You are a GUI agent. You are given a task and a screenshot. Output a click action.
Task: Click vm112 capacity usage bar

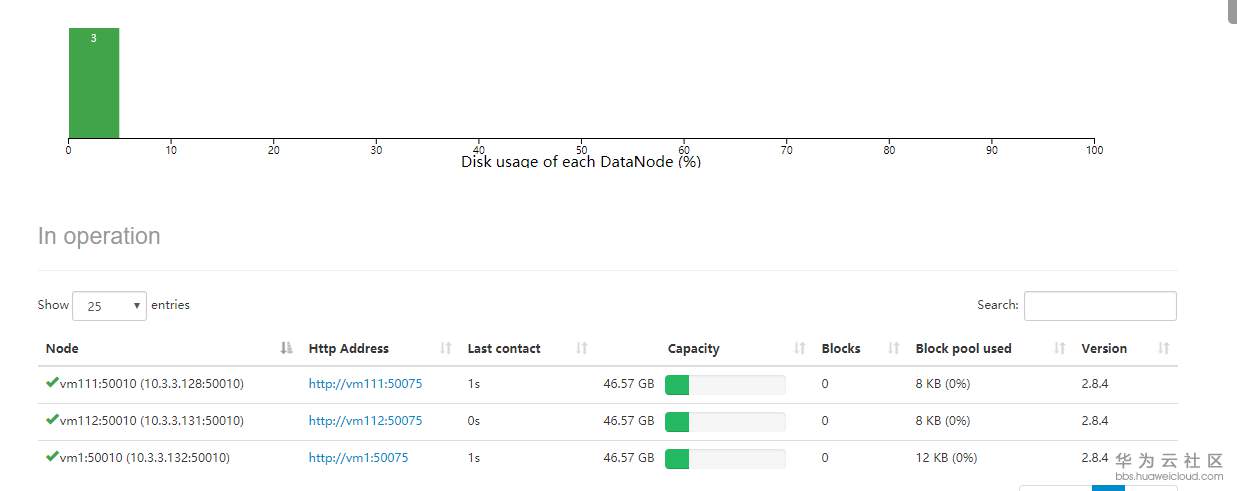tap(725, 421)
